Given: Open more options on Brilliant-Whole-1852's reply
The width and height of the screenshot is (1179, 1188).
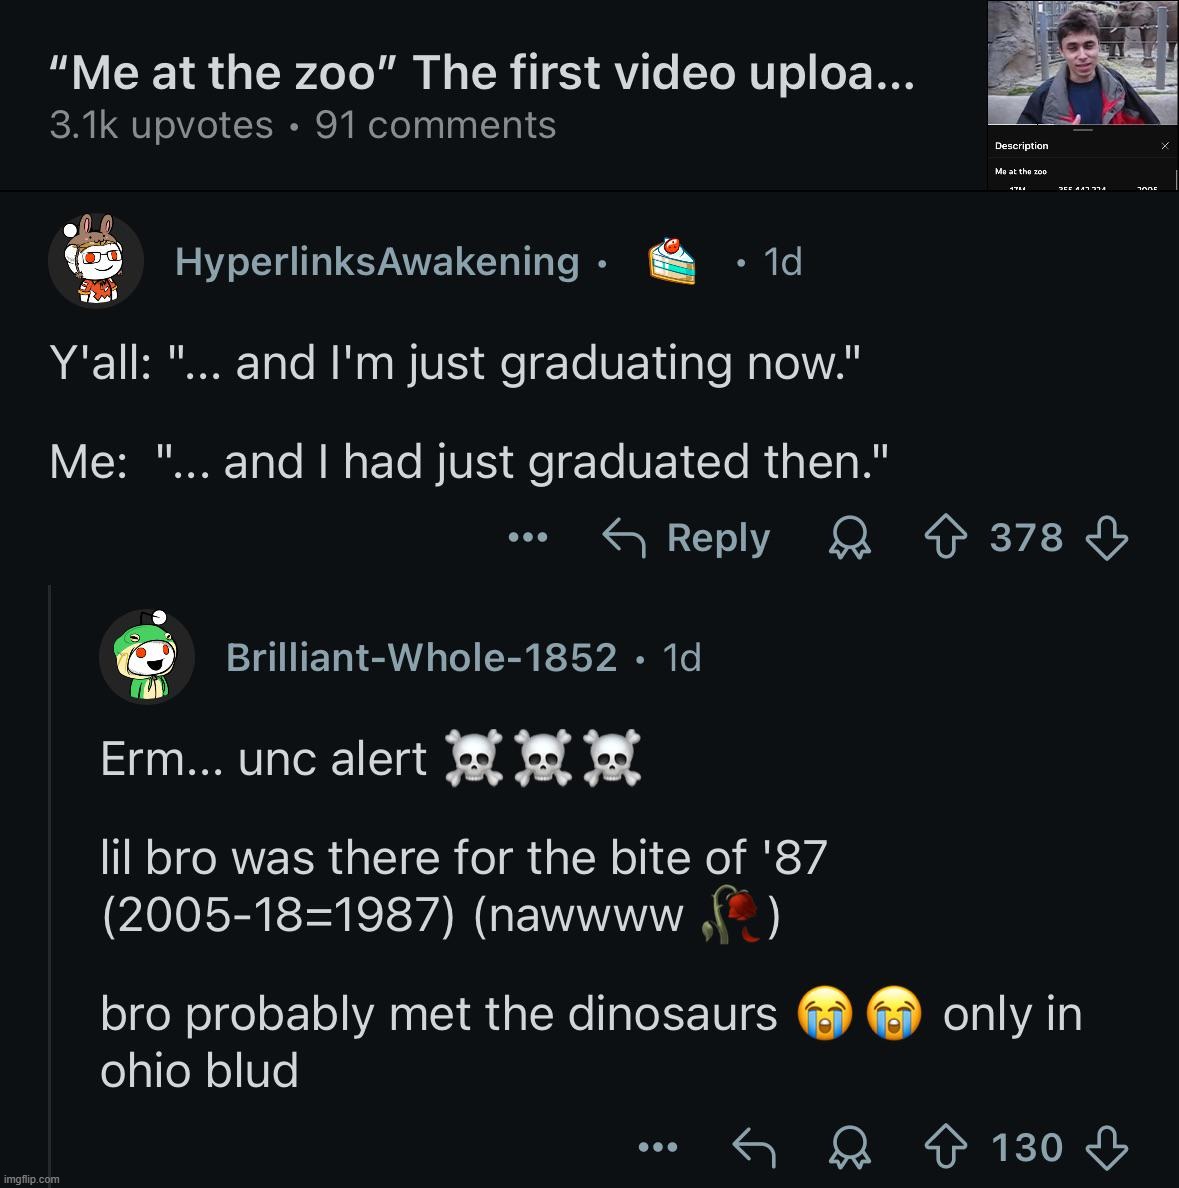Looking at the screenshot, I should tap(658, 1147).
